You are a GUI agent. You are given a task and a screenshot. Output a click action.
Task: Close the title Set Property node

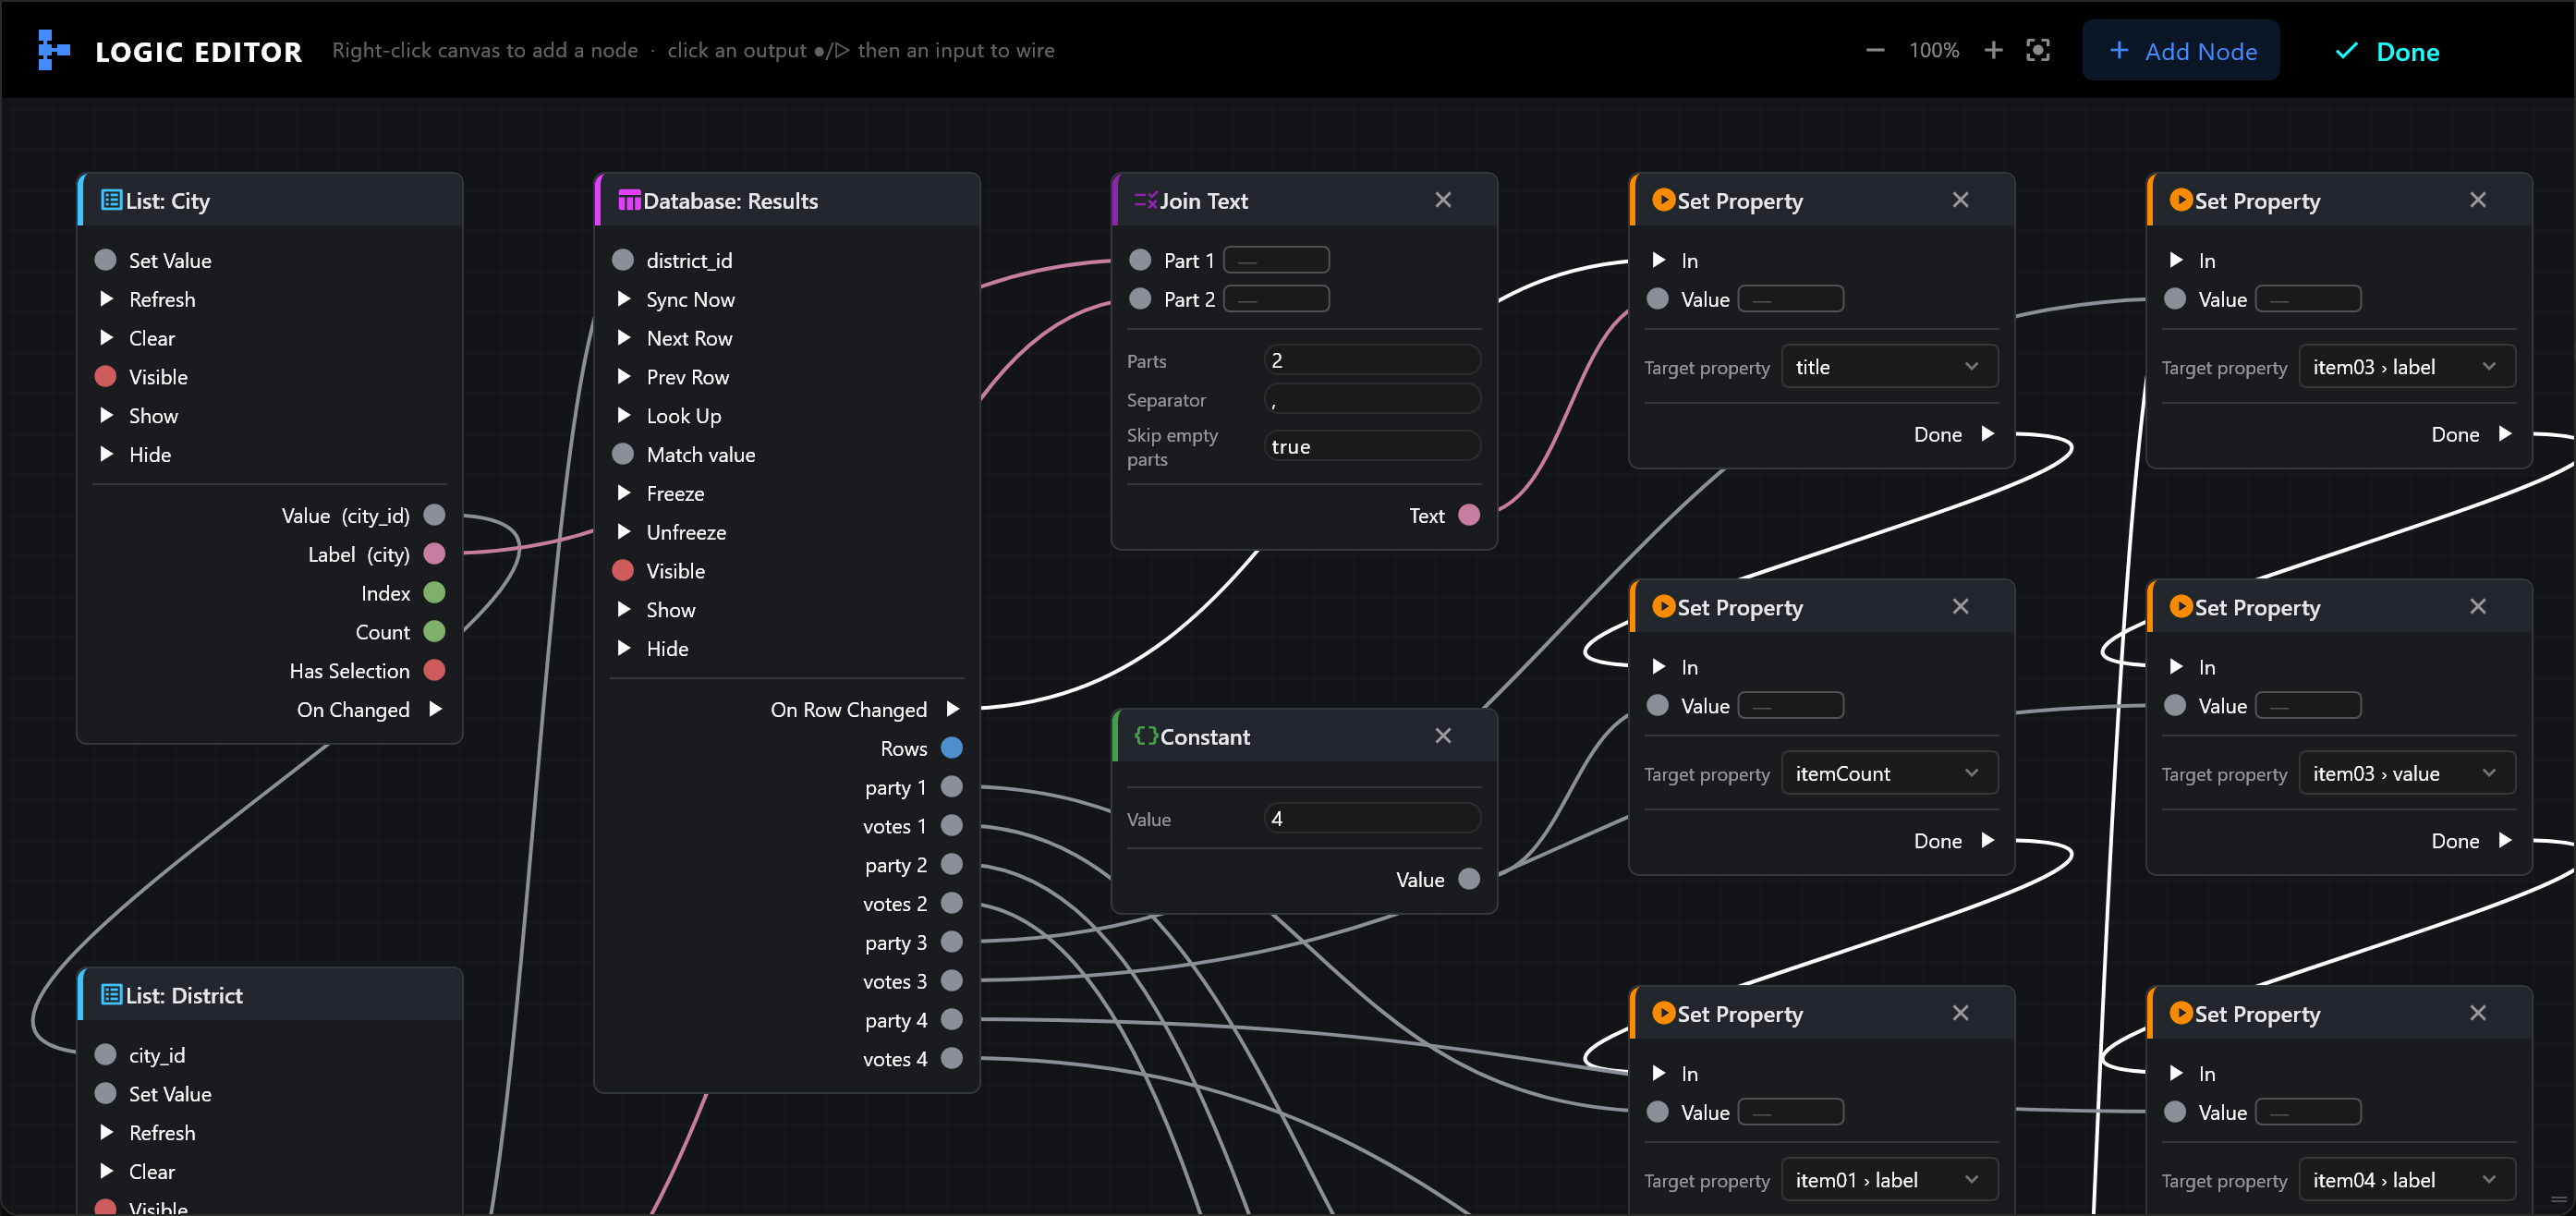pyautogui.click(x=1960, y=200)
